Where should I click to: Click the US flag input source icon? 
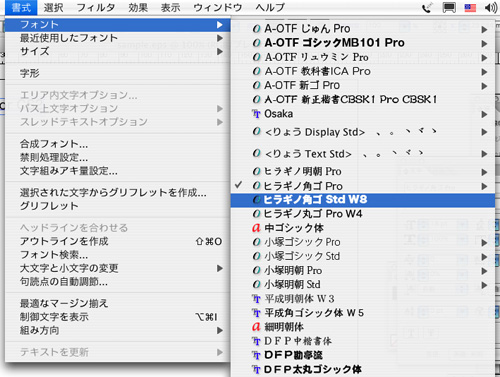click(x=470, y=7)
